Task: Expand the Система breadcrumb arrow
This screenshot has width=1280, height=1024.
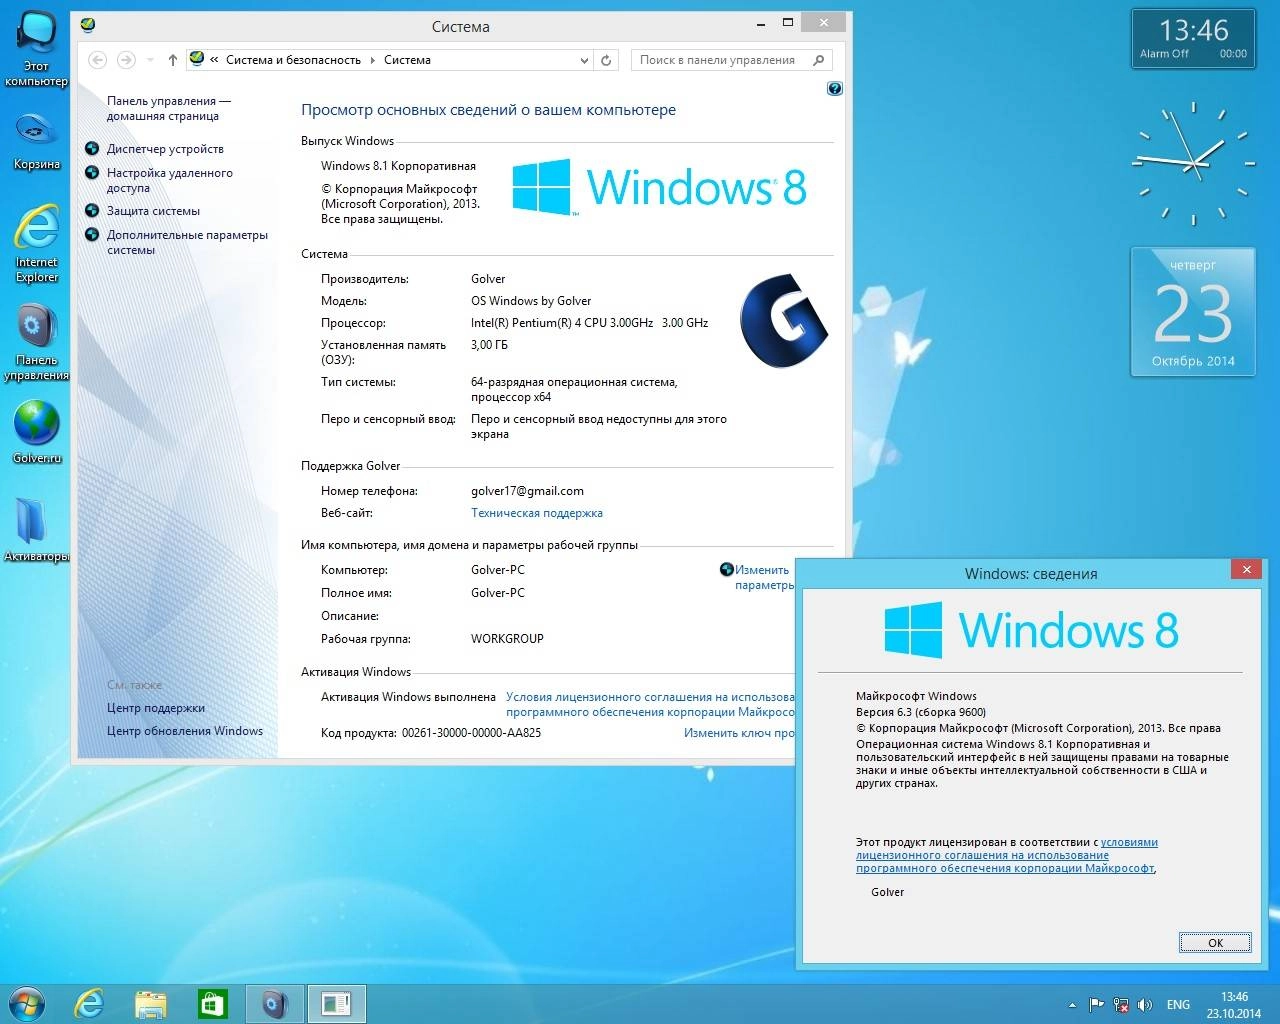Action: 374,60
